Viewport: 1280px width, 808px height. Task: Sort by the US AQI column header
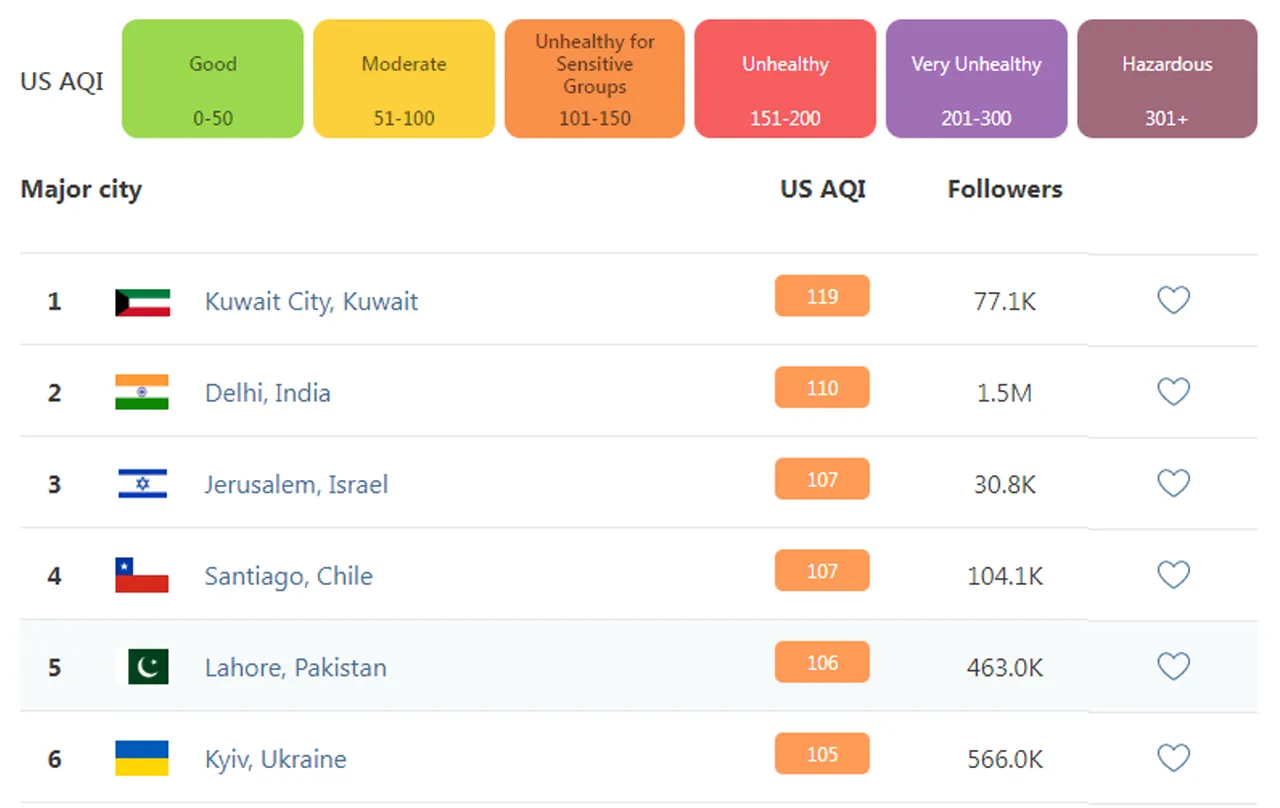click(x=822, y=189)
